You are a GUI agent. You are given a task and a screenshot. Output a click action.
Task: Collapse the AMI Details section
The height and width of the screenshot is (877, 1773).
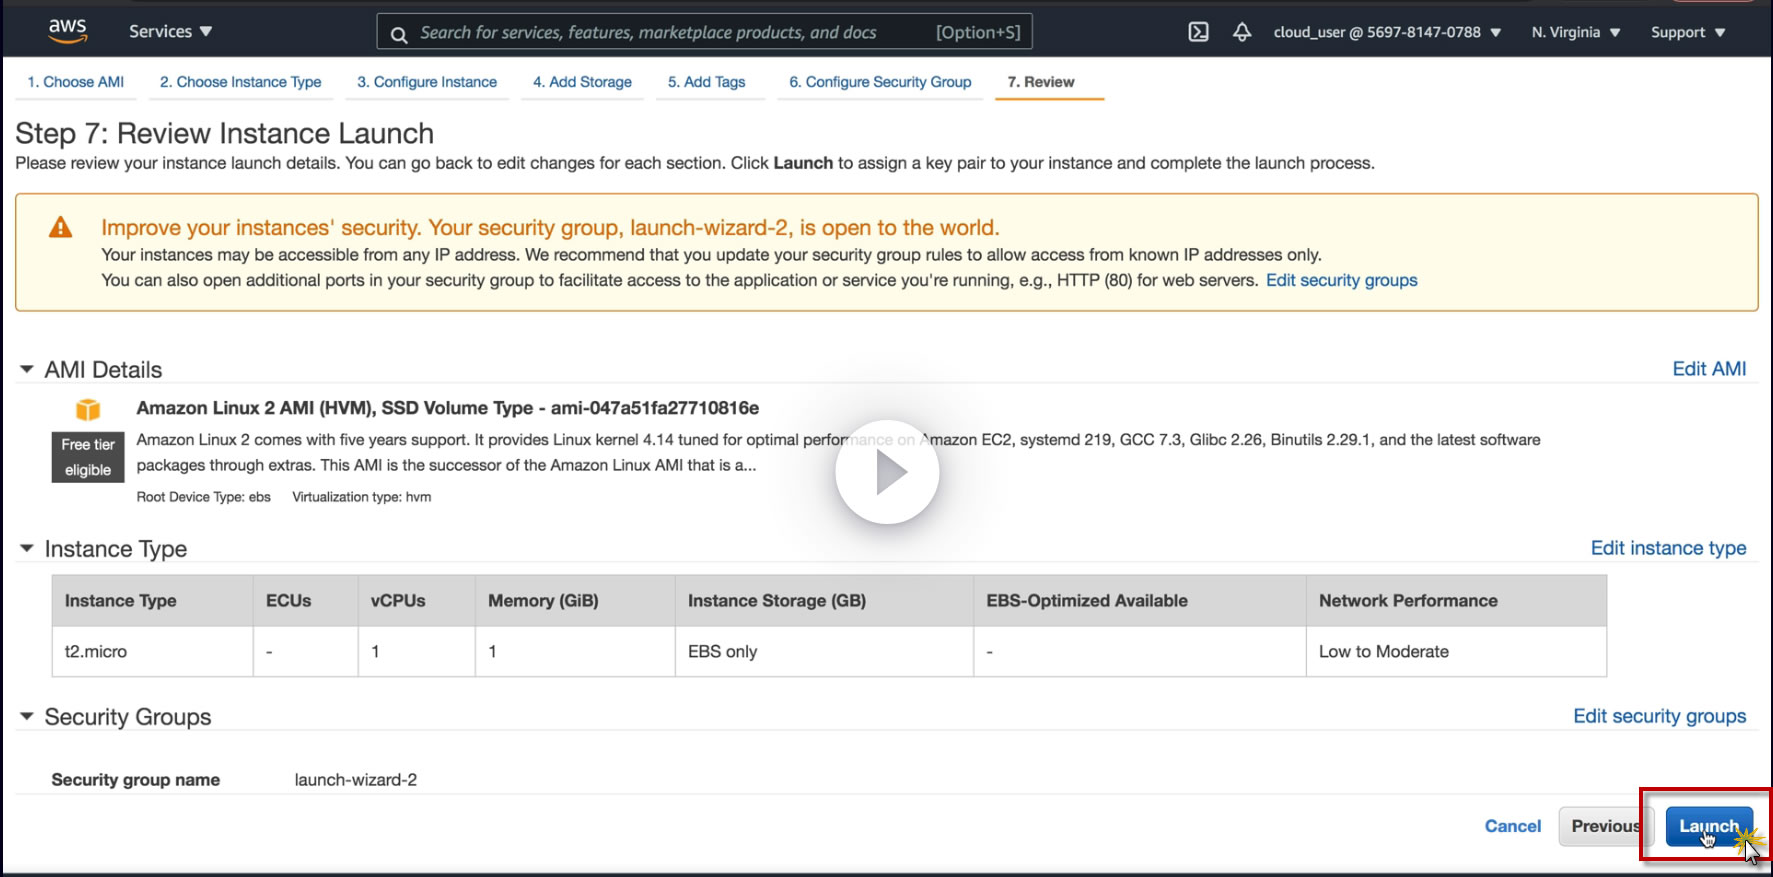(x=27, y=369)
